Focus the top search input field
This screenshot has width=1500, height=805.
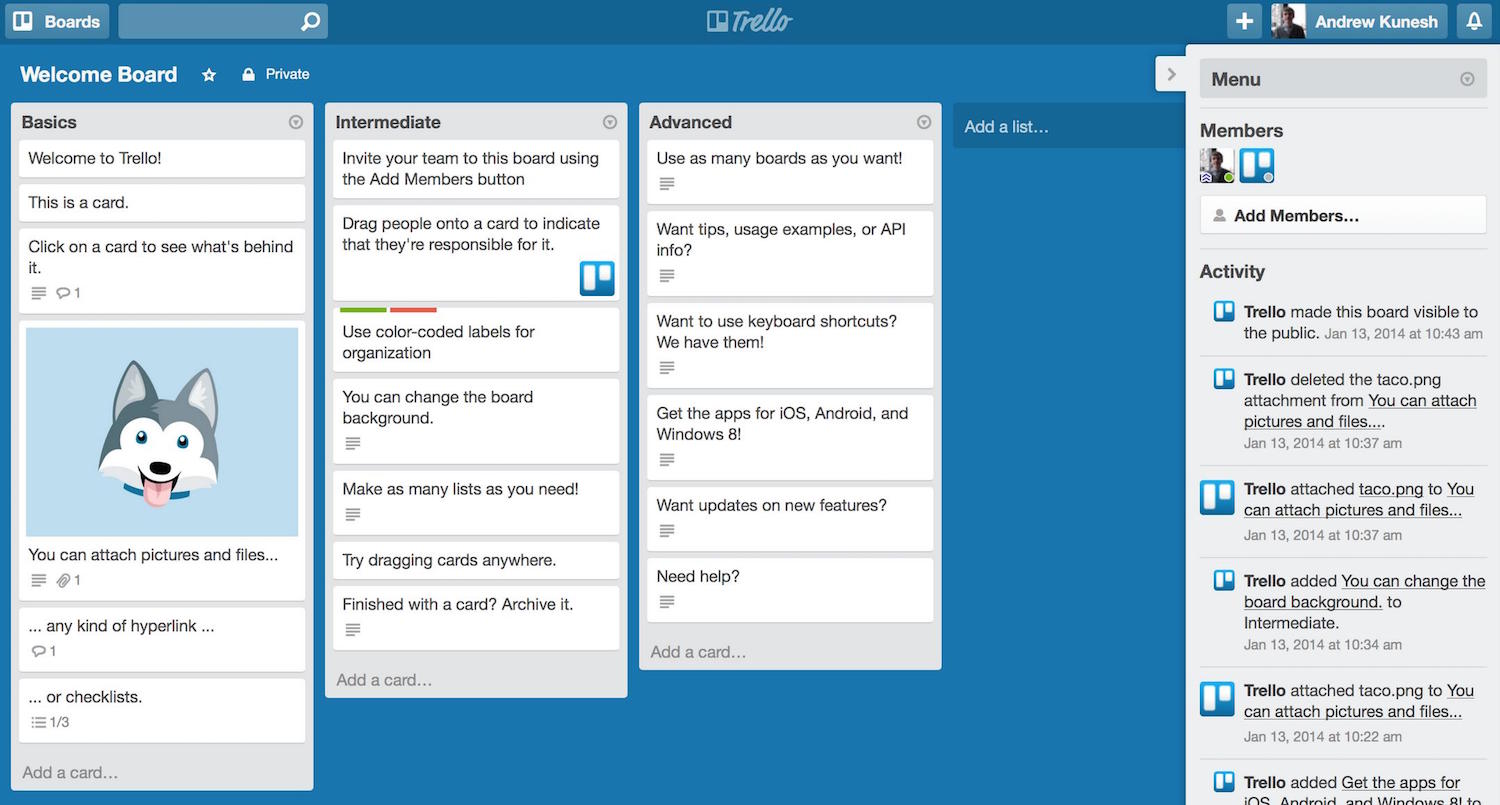[222, 21]
